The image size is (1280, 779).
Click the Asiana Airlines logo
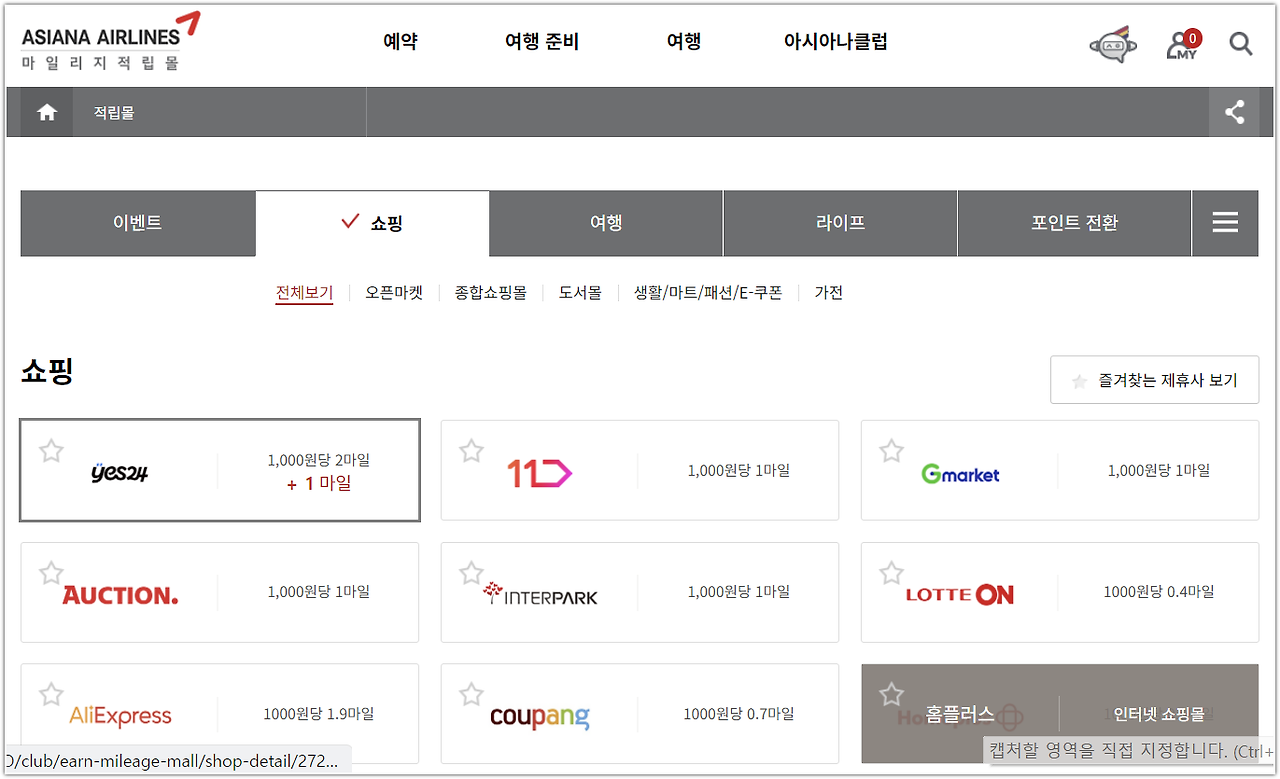(x=110, y=42)
